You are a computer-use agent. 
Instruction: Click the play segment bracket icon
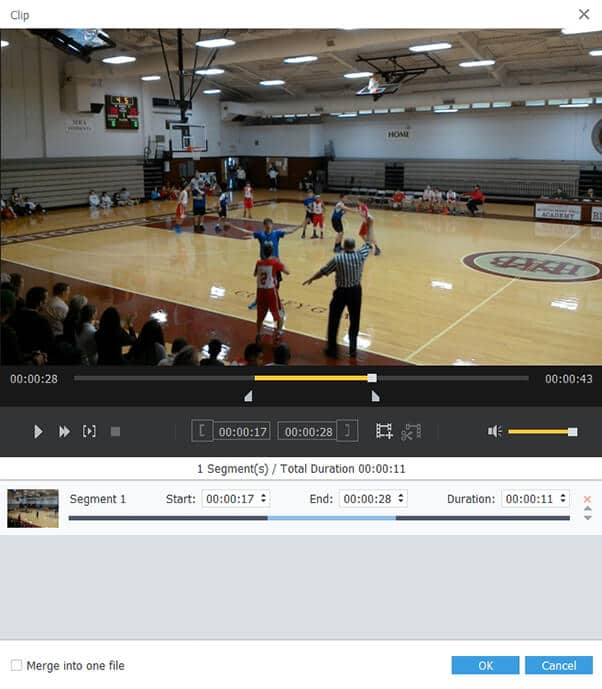click(x=89, y=431)
